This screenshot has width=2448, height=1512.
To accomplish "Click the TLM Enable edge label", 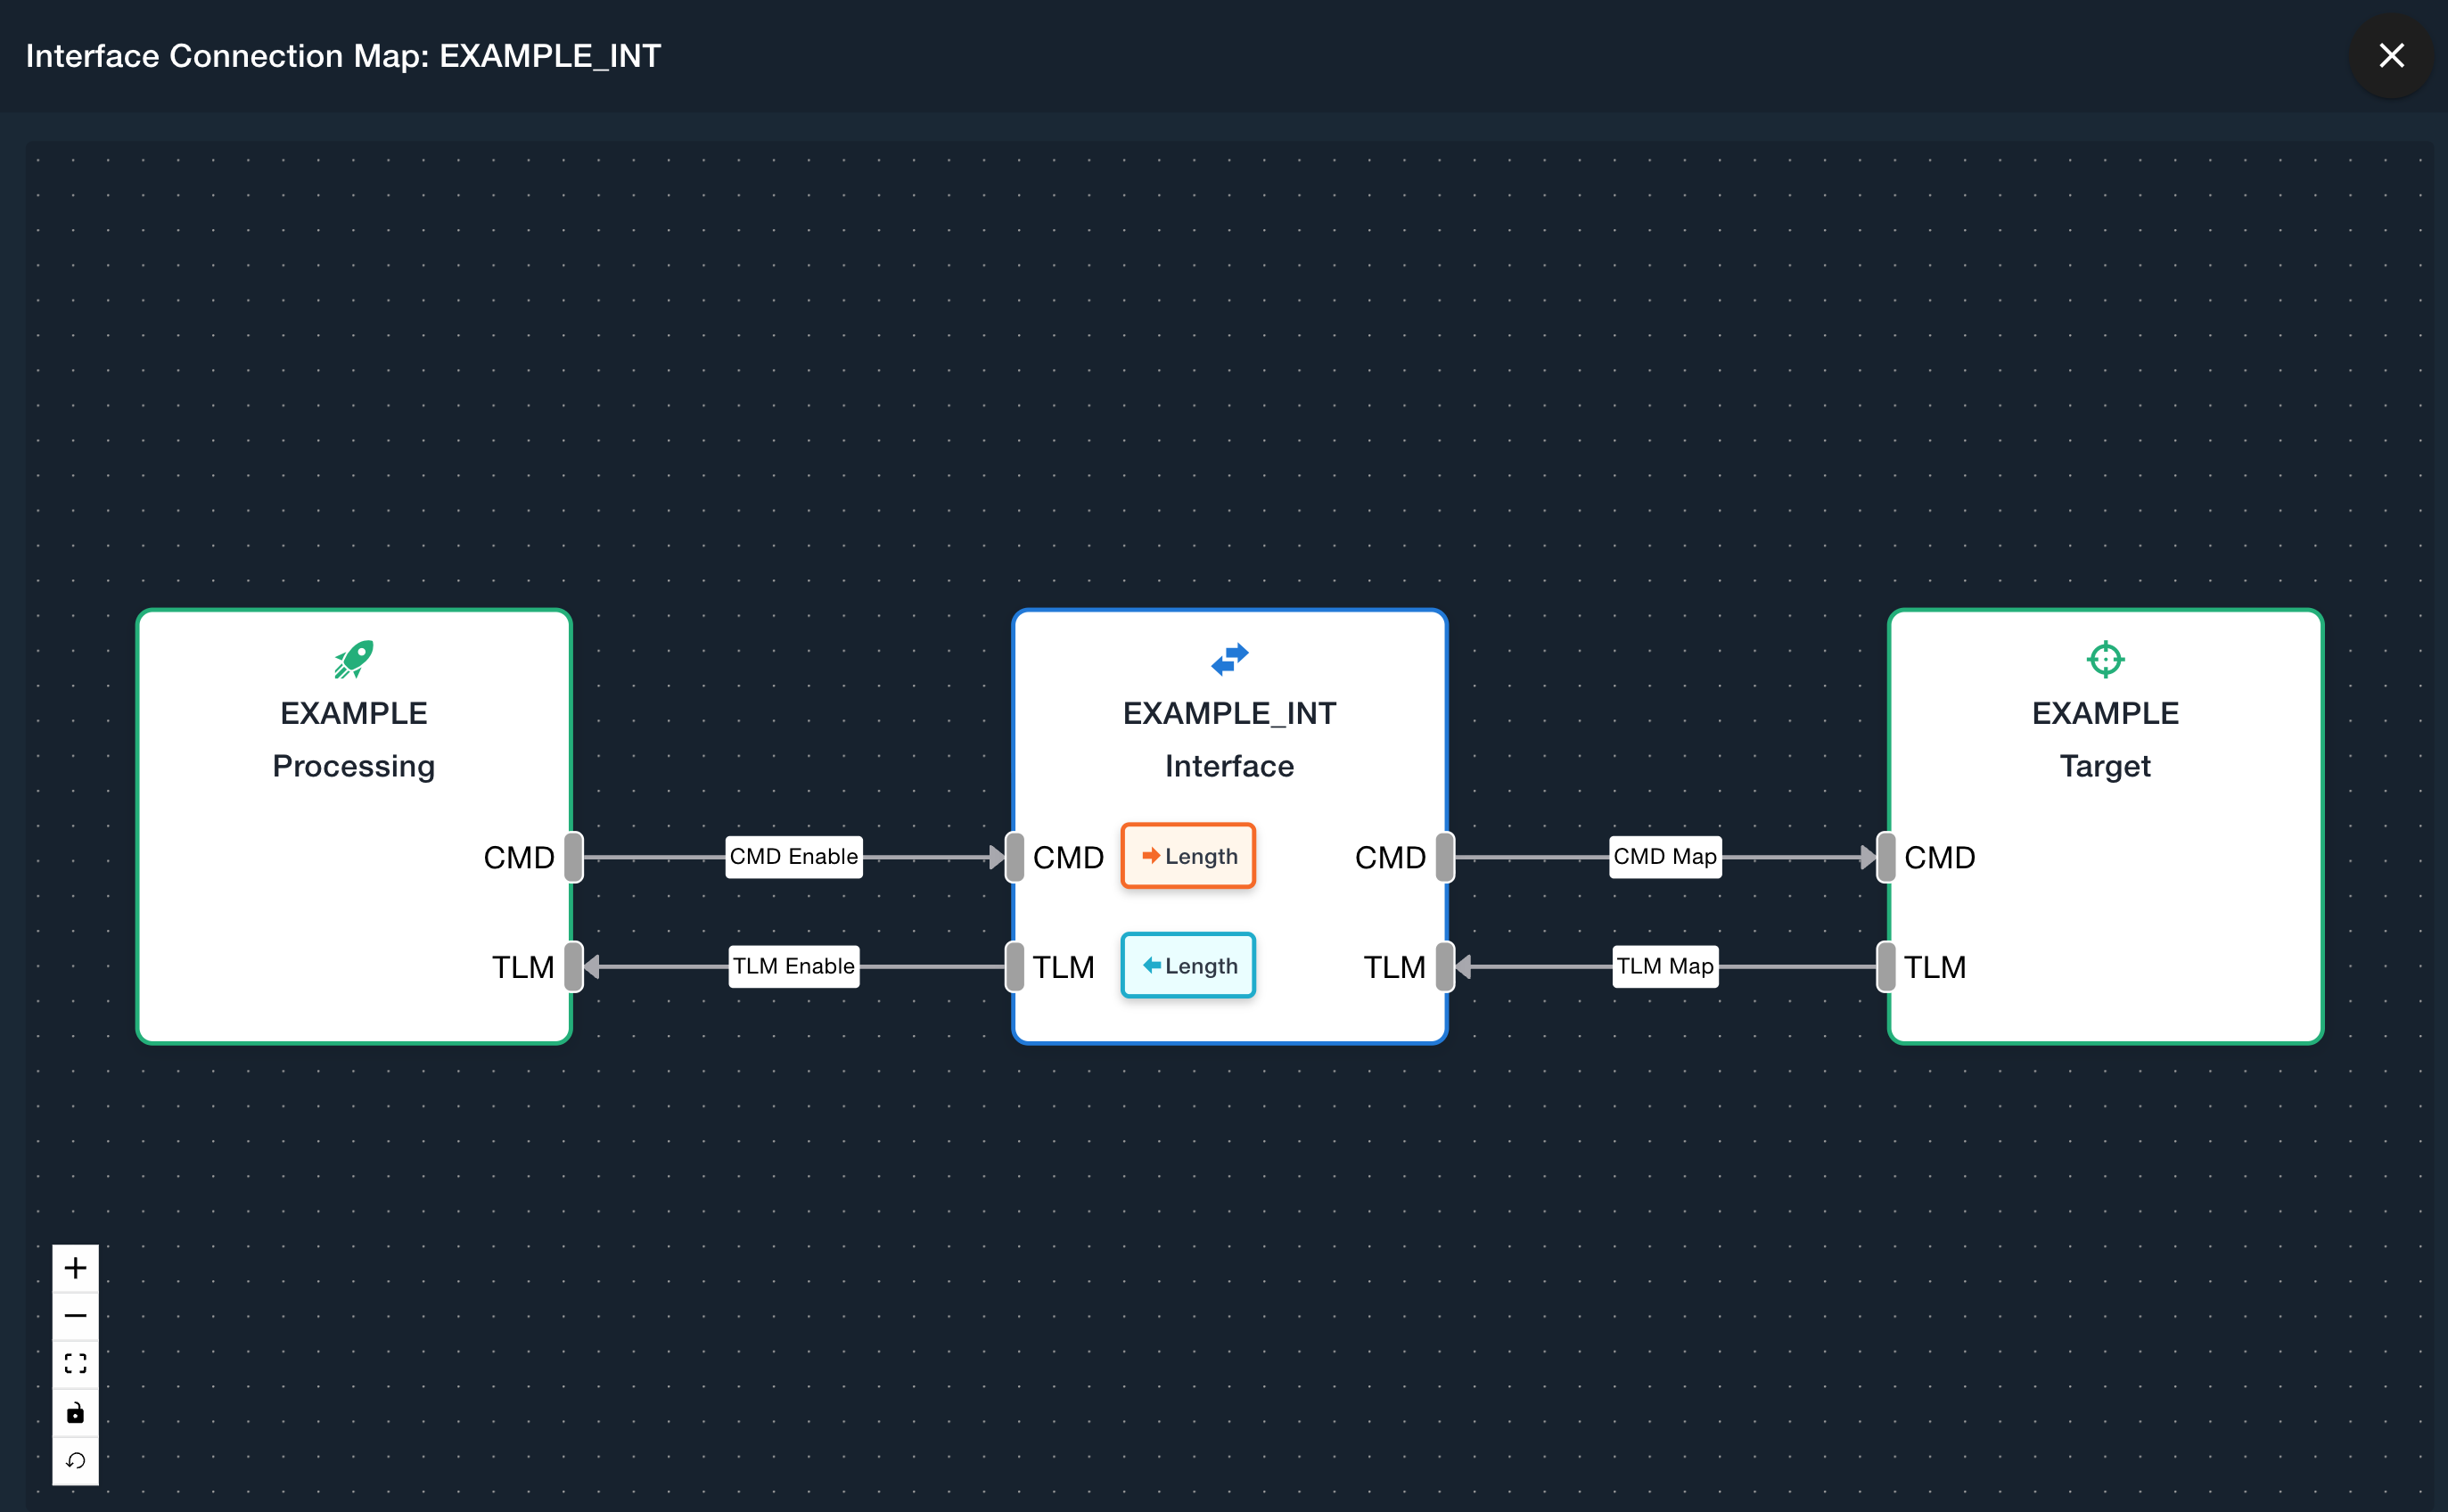I will pos(793,967).
